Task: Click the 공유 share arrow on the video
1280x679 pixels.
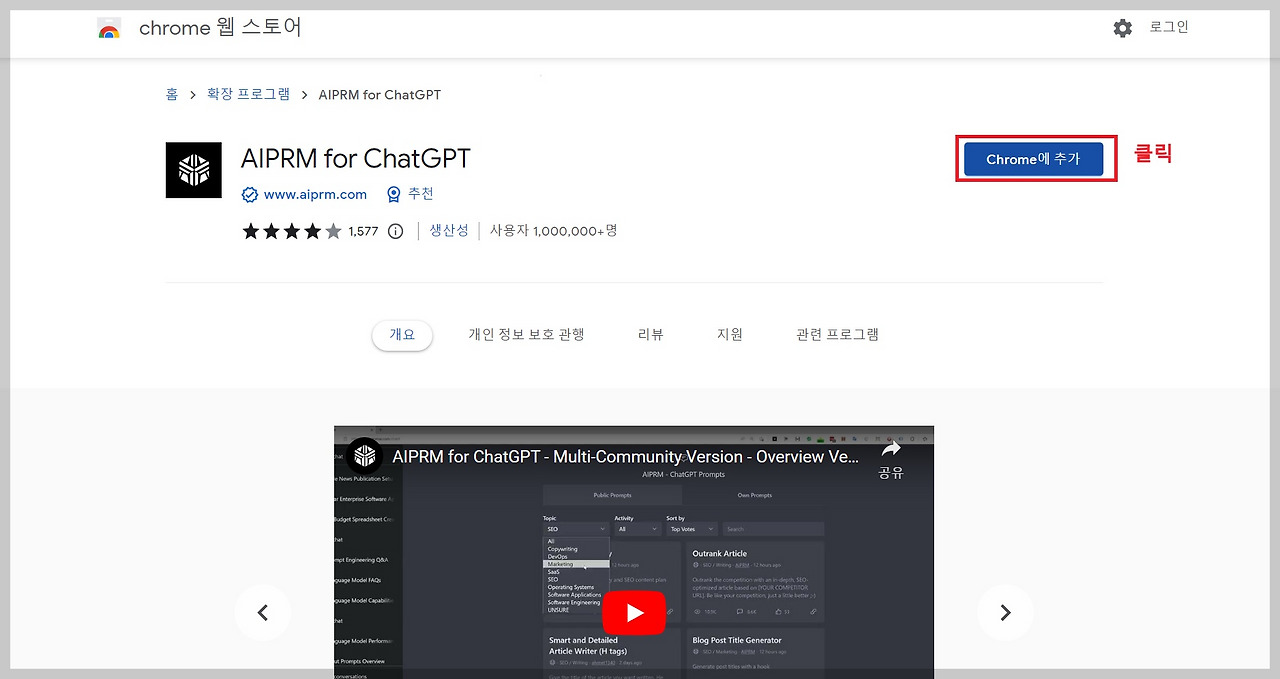Action: coord(891,458)
